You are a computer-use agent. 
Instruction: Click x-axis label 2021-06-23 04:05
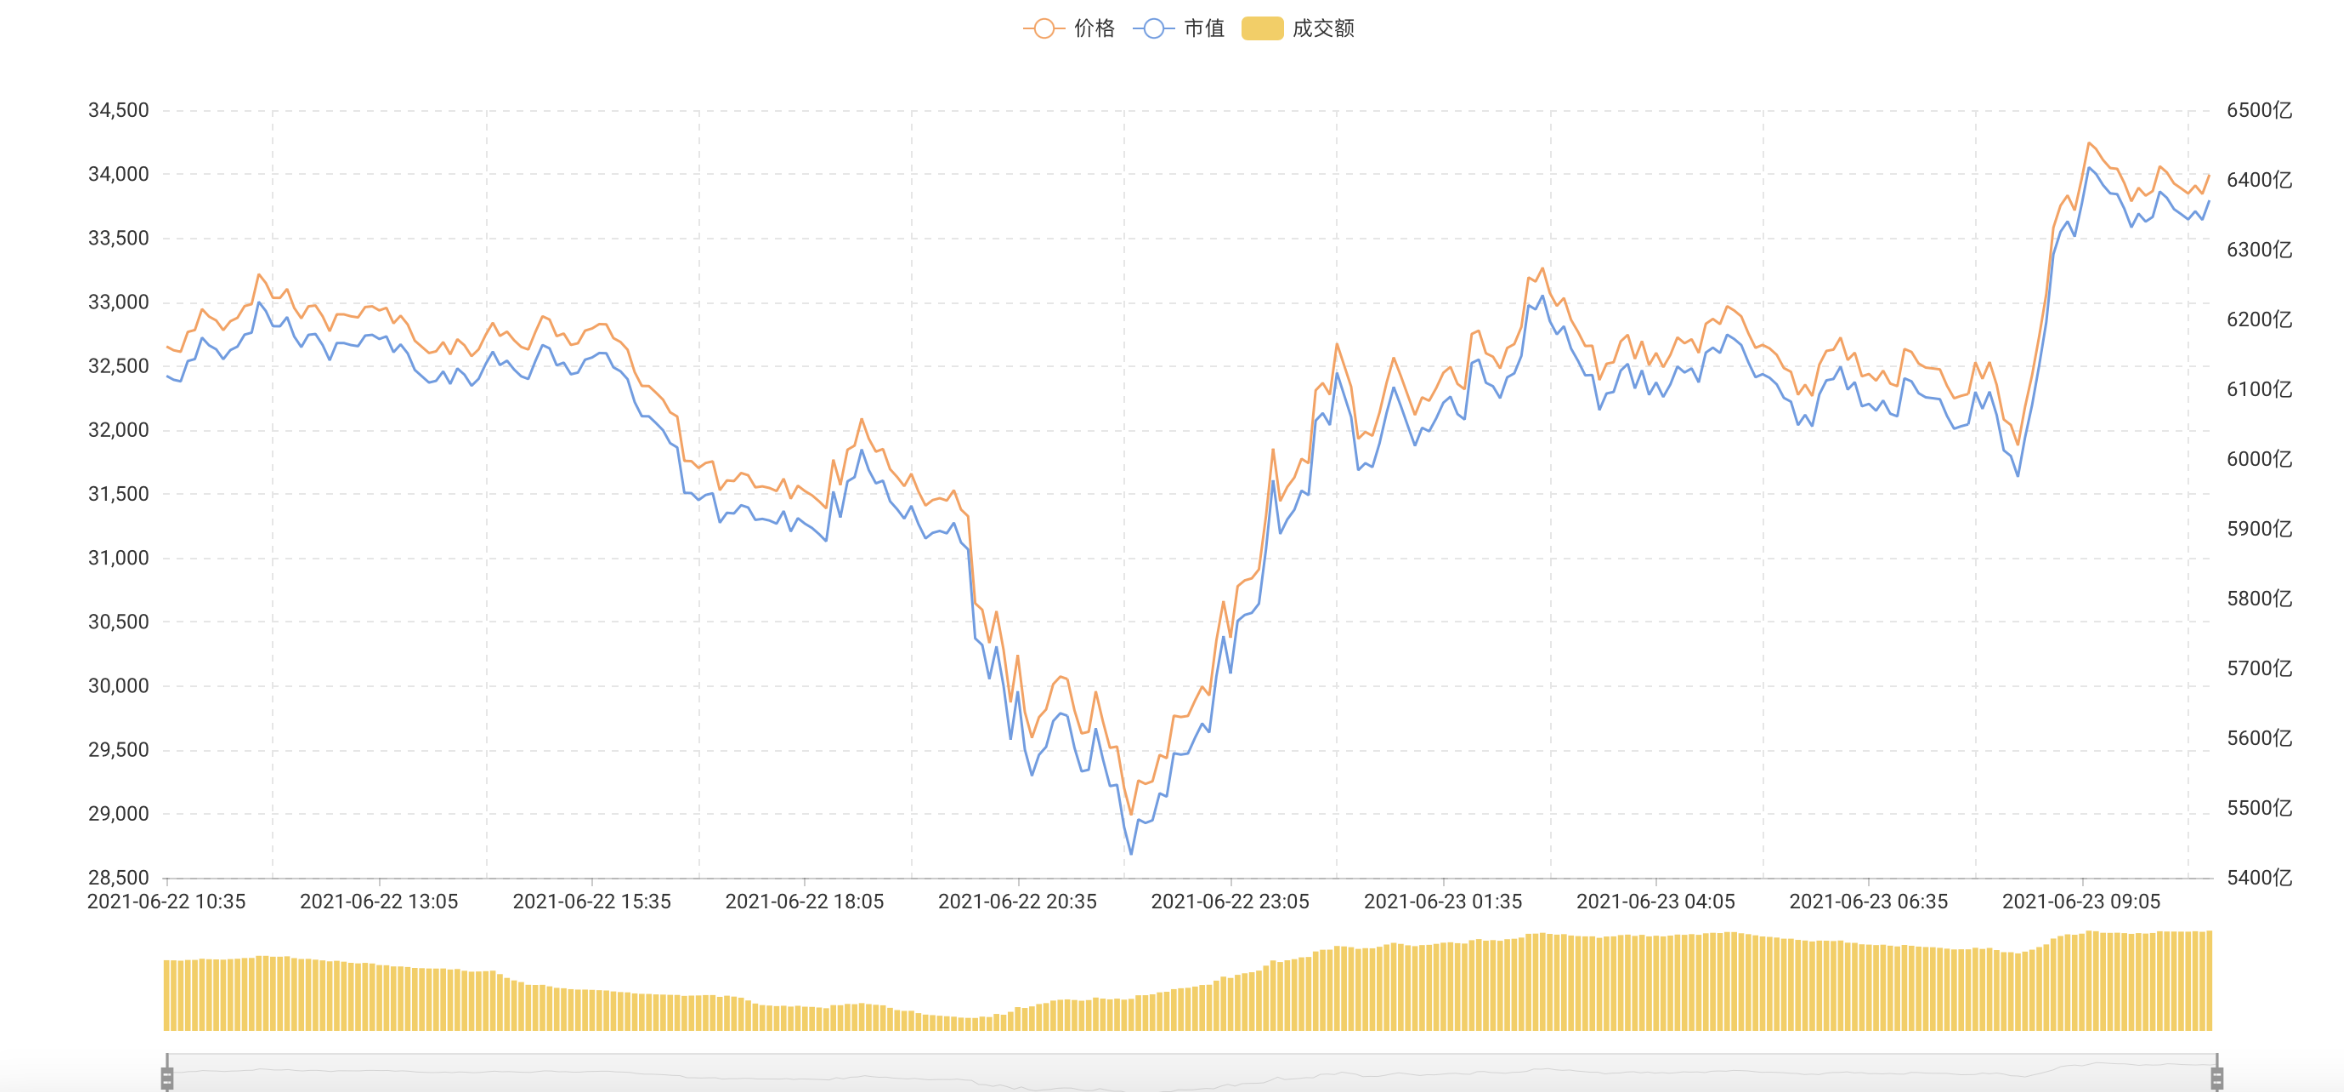click(x=1655, y=902)
